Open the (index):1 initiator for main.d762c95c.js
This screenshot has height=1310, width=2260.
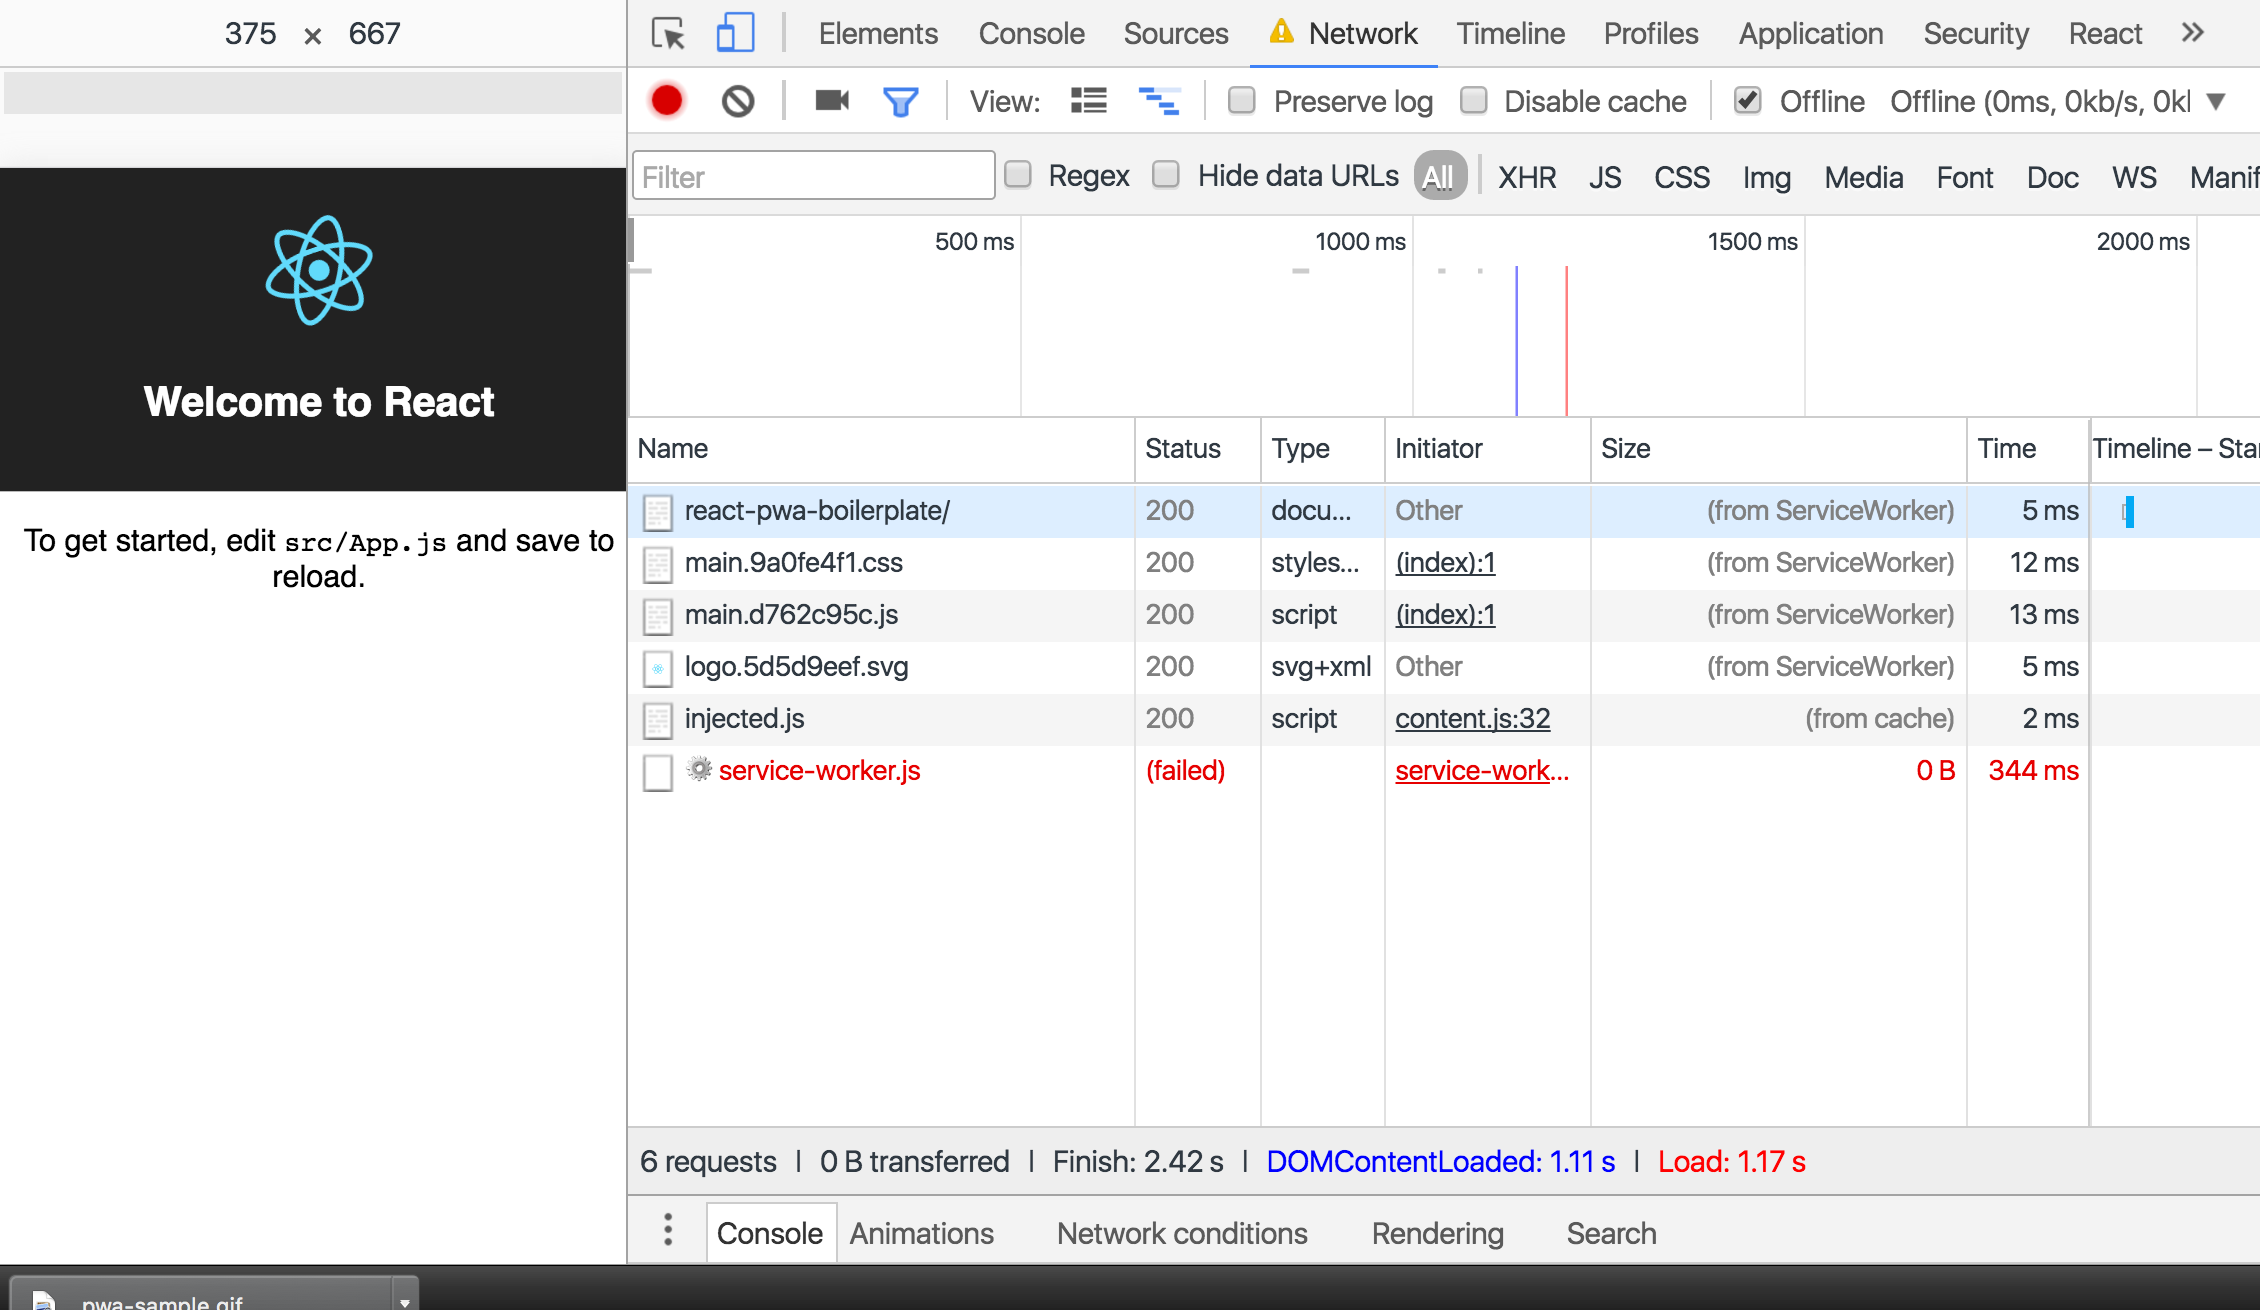tap(1445, 614)
